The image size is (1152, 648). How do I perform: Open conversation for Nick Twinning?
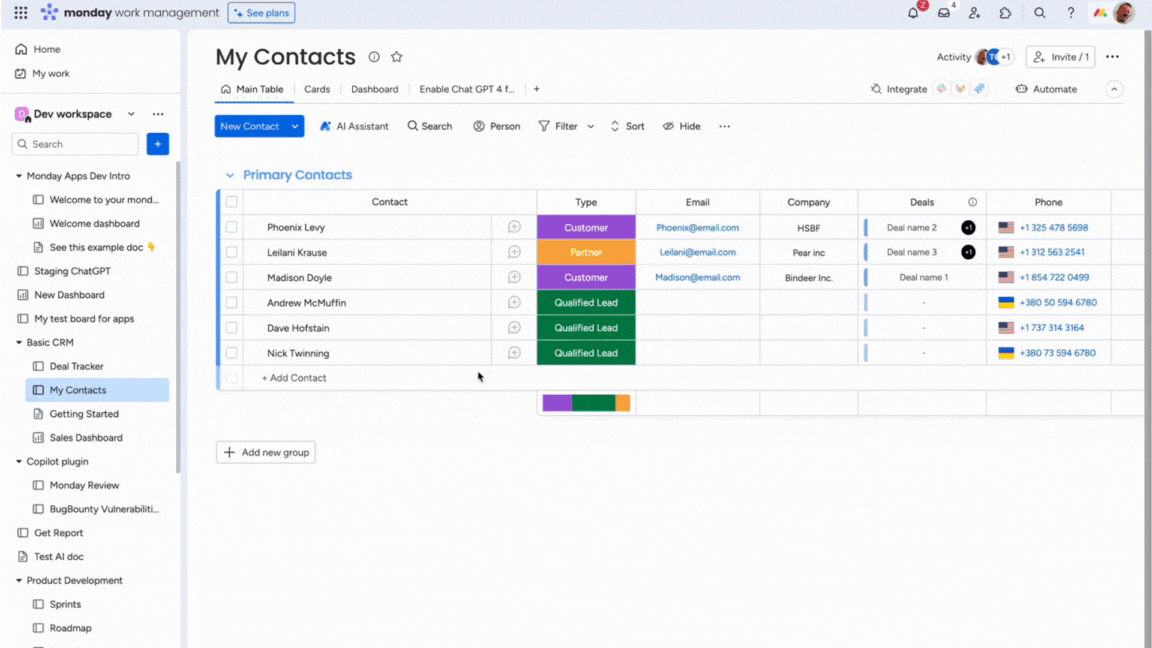pyautogui.click(x=514, y=353)
